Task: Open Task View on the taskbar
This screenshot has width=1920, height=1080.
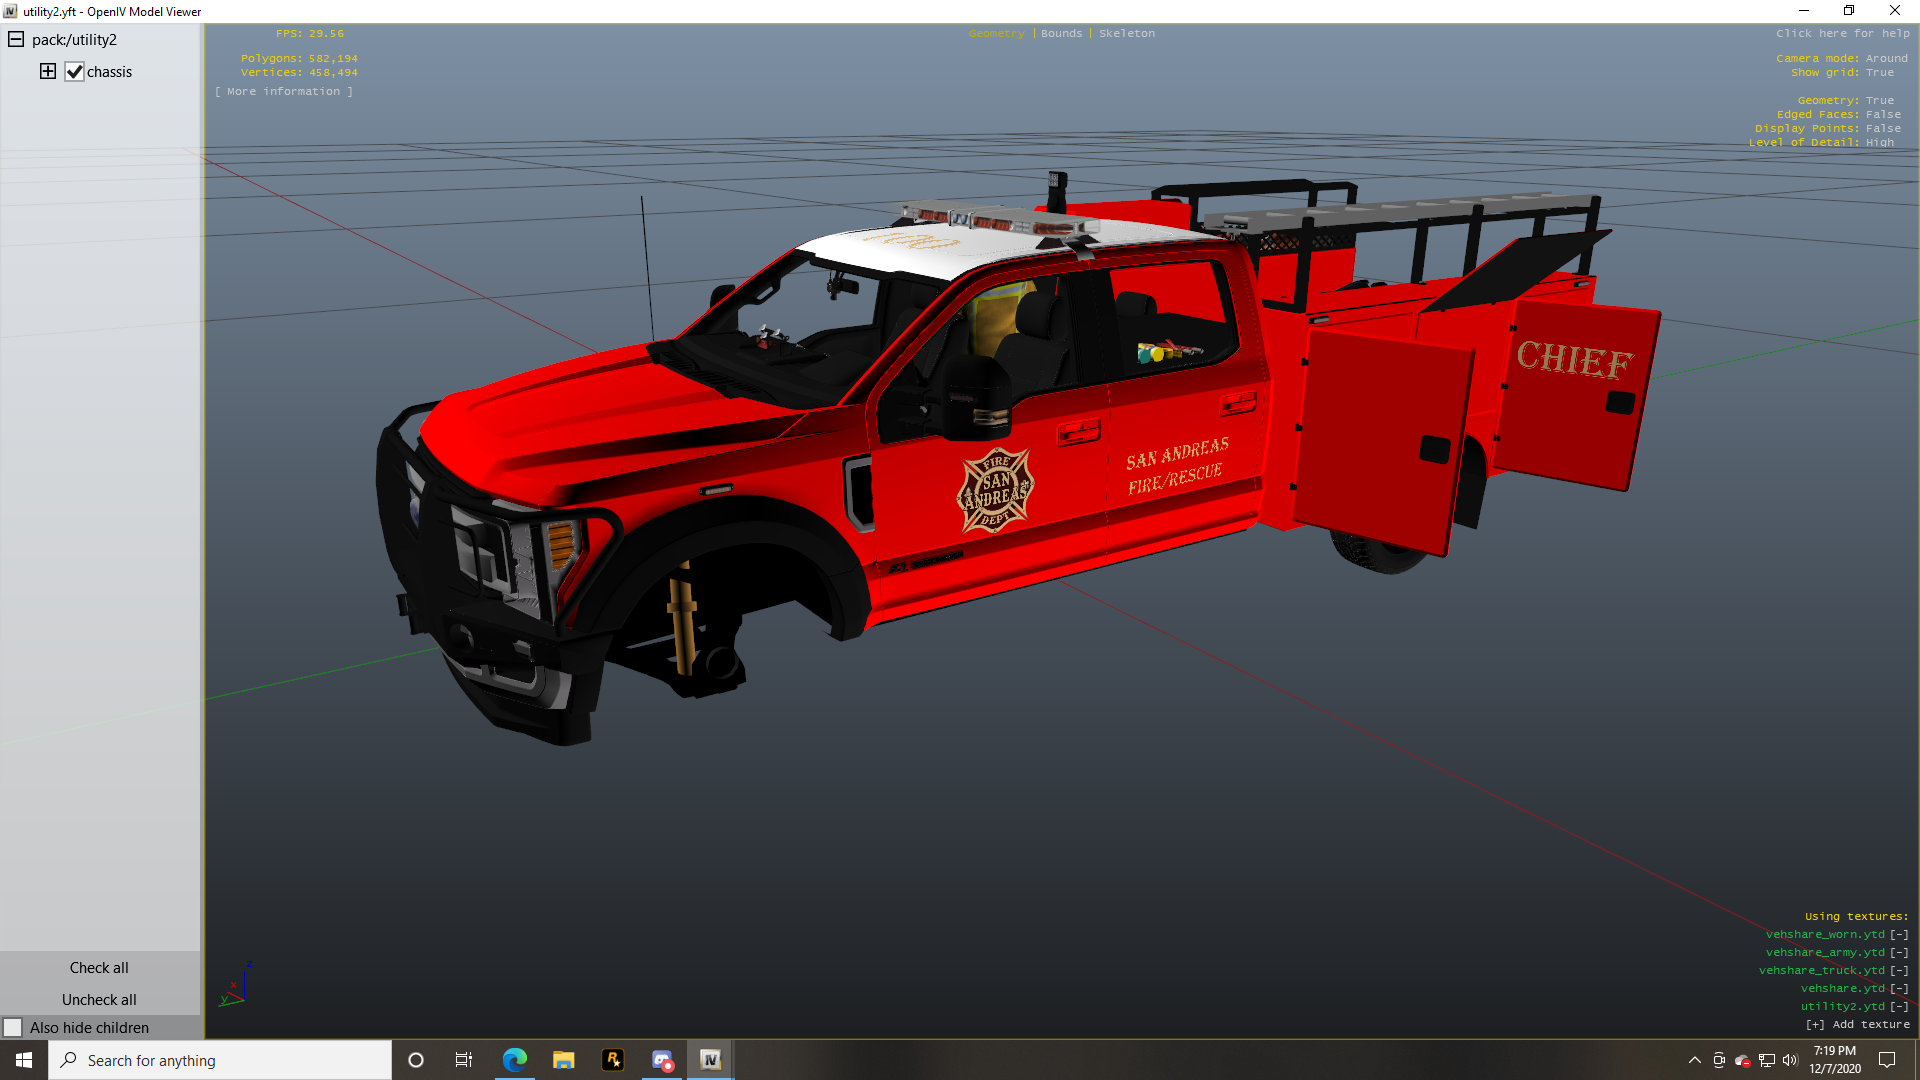Action: point(463,1060)
